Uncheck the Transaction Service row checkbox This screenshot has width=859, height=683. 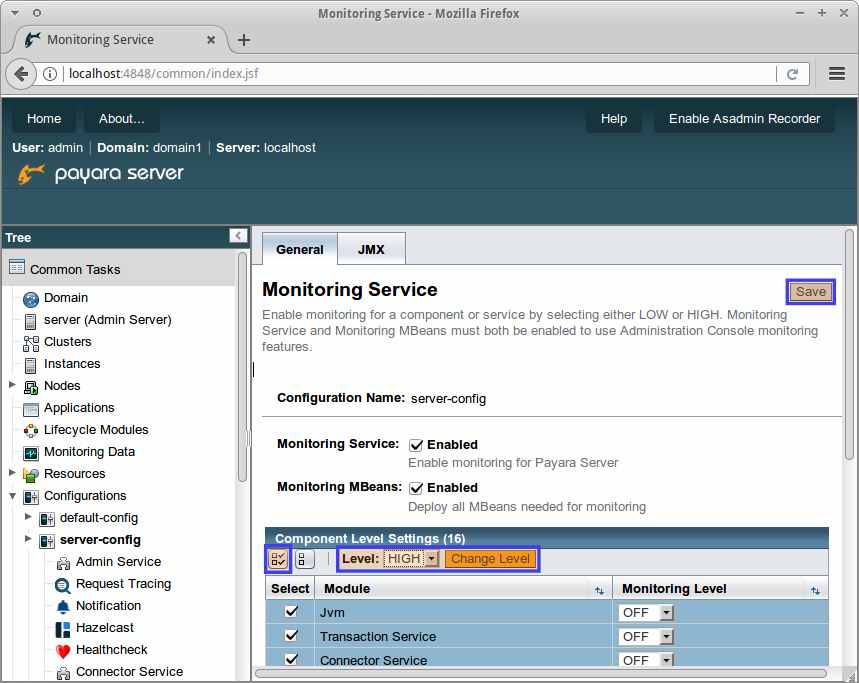click(x=291, y=635)
